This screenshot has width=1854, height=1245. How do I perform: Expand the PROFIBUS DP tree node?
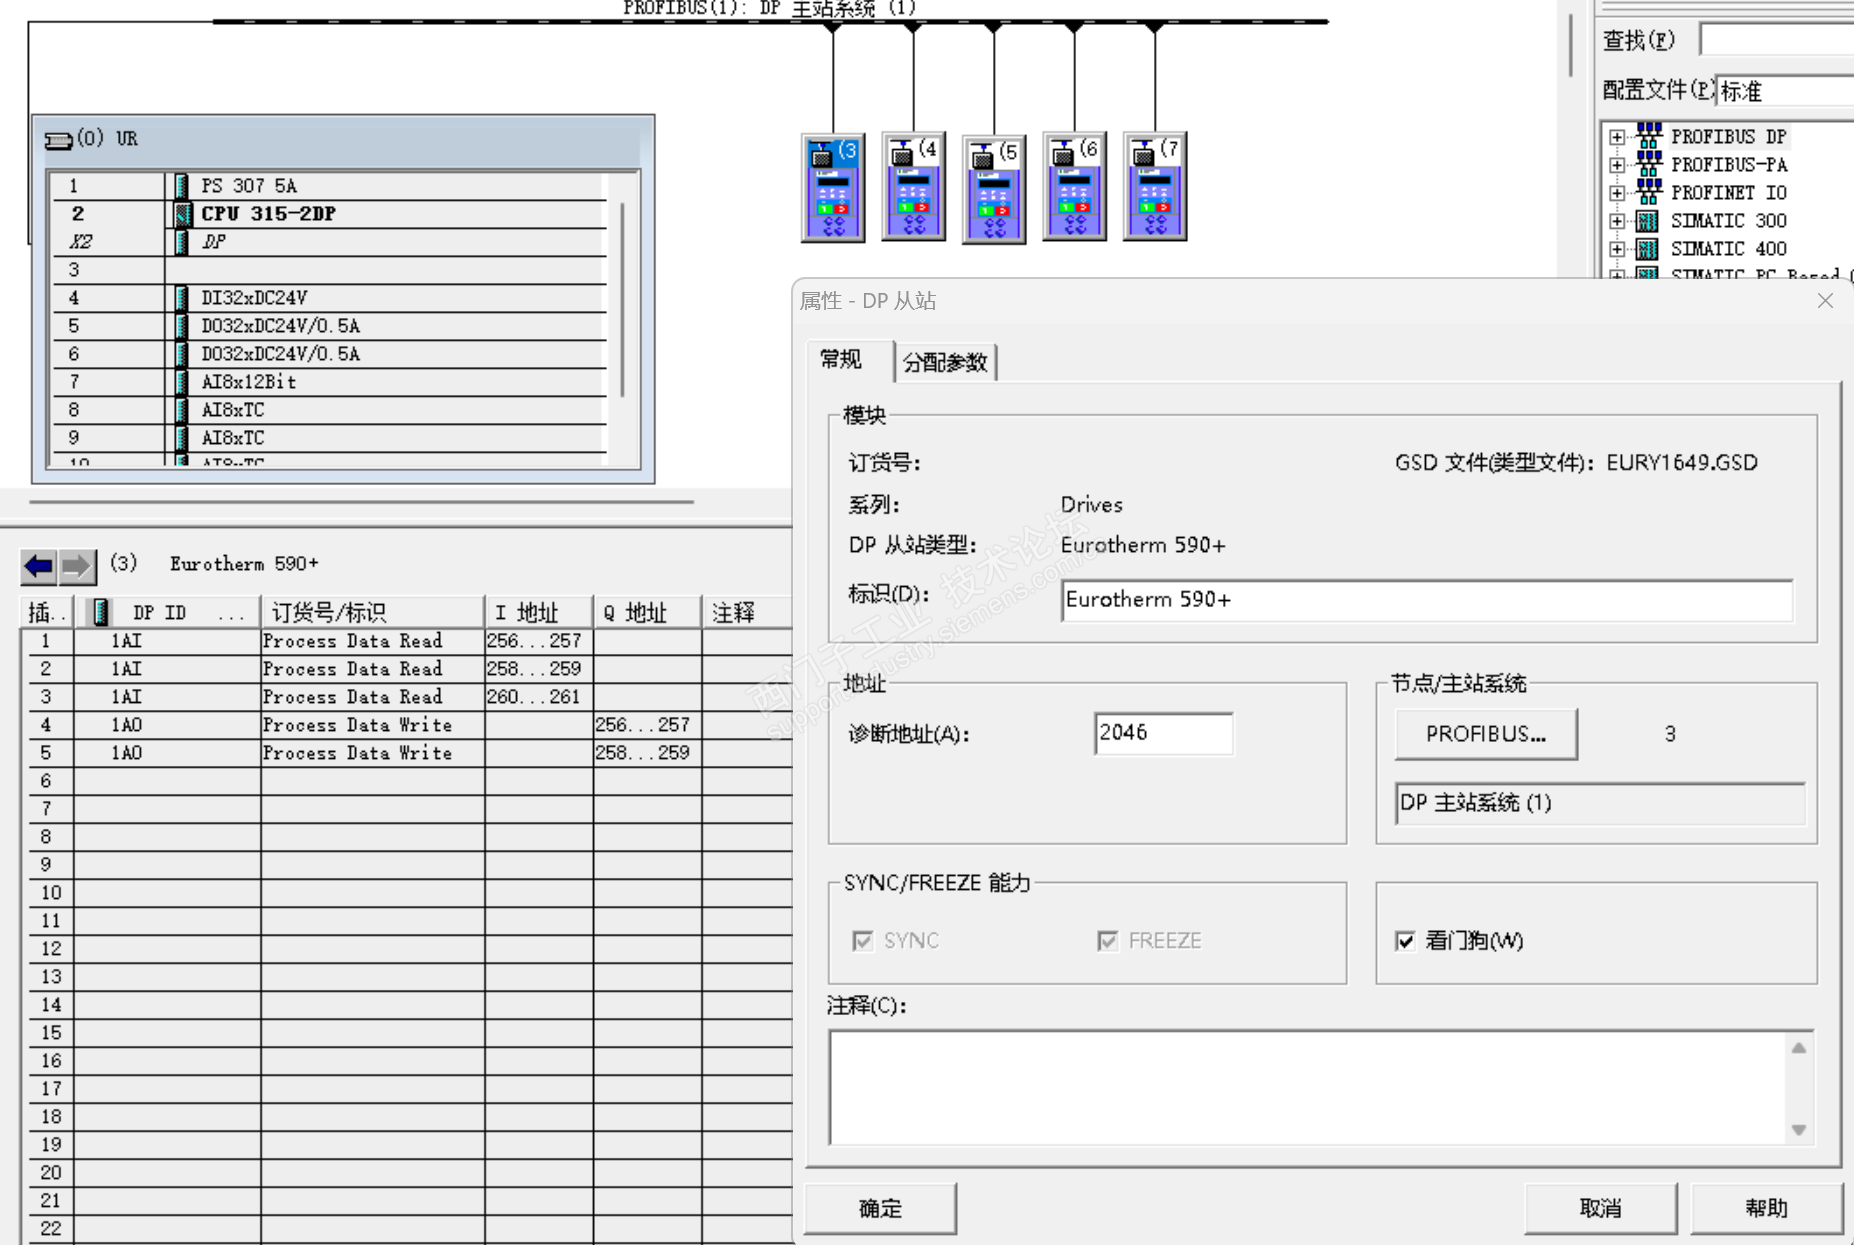pos(1617,137)
